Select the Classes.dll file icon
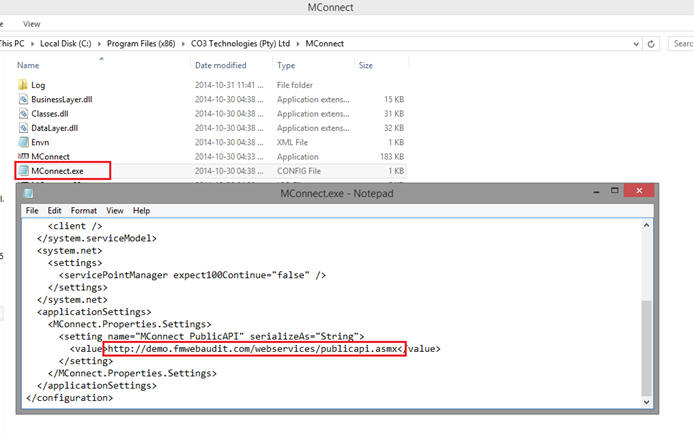694x435 pixels. [x=23, y=114]
